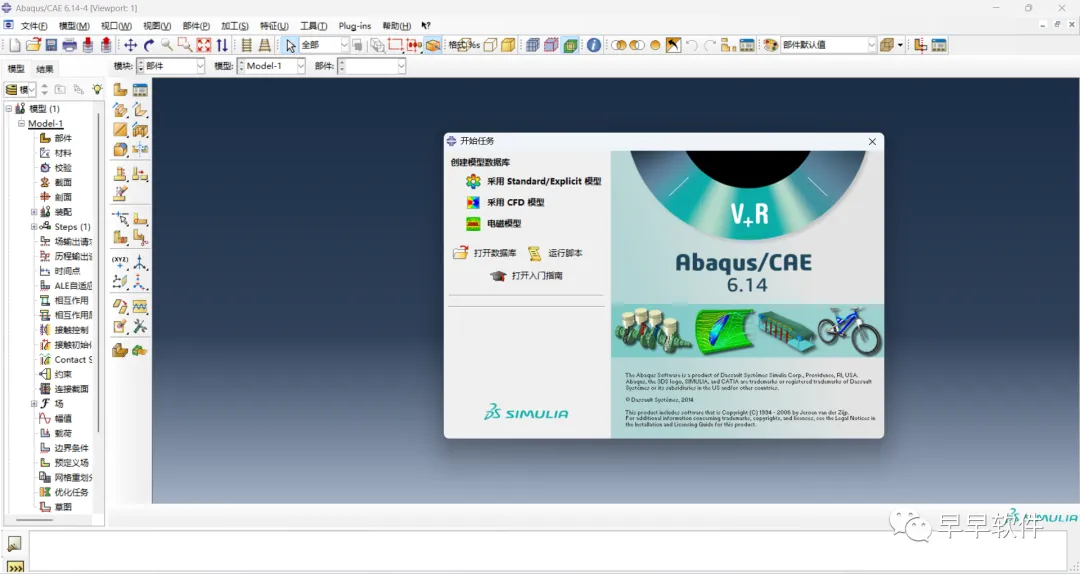Select 材料 in the model tree

tap(62, 153)
